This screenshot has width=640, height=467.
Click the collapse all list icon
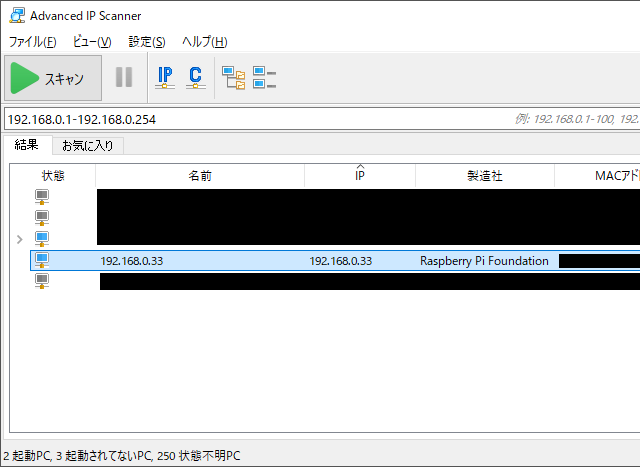(x=264, y=78)
